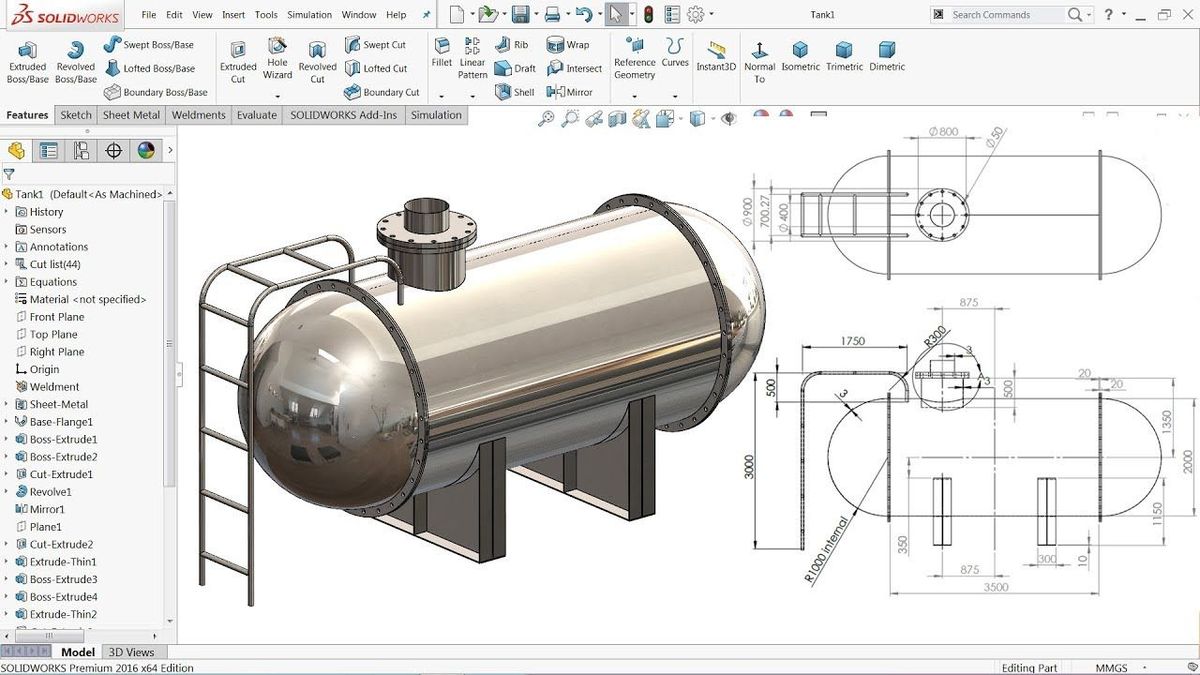Open the Curves tools
1200x675 pixels.
675,52
